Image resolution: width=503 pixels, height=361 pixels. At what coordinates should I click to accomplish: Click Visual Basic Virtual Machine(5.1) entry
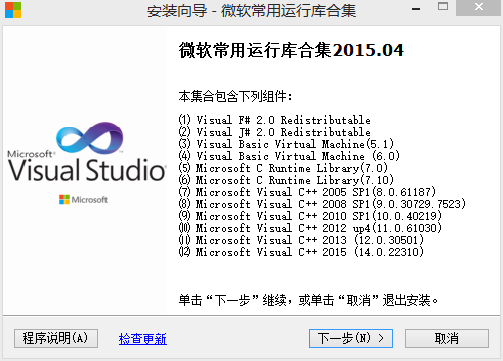(x=286, y=144)
